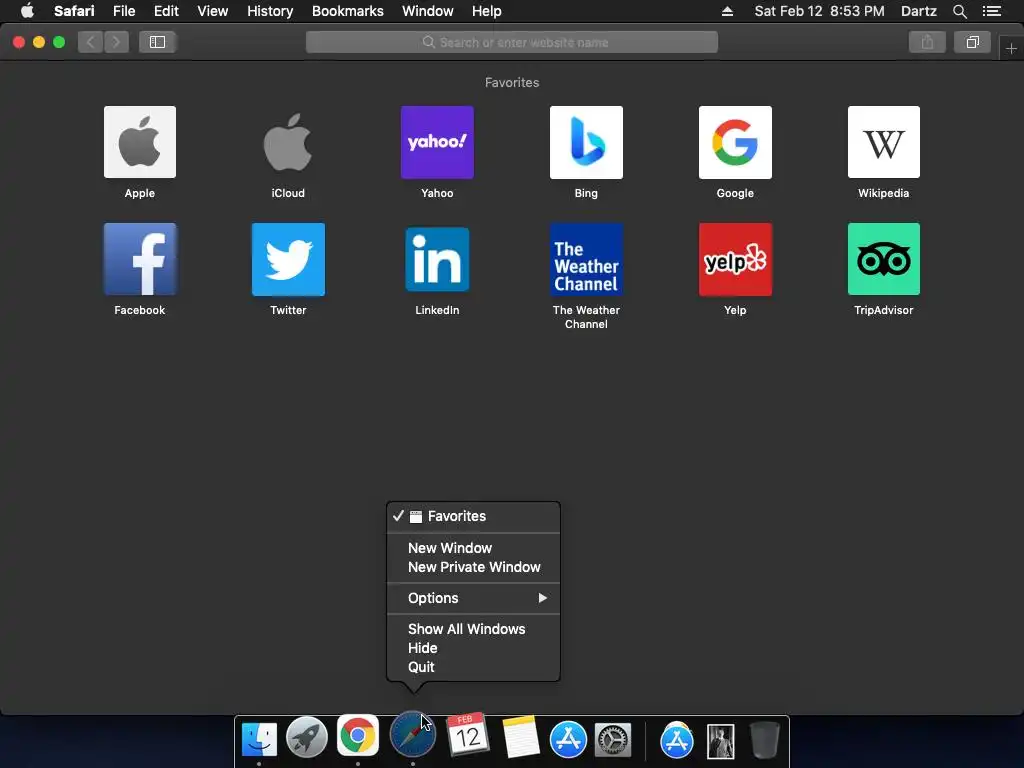
Task: Select the checked Favorites window entry
Action: pyautogui.click(x=473, y=517)
